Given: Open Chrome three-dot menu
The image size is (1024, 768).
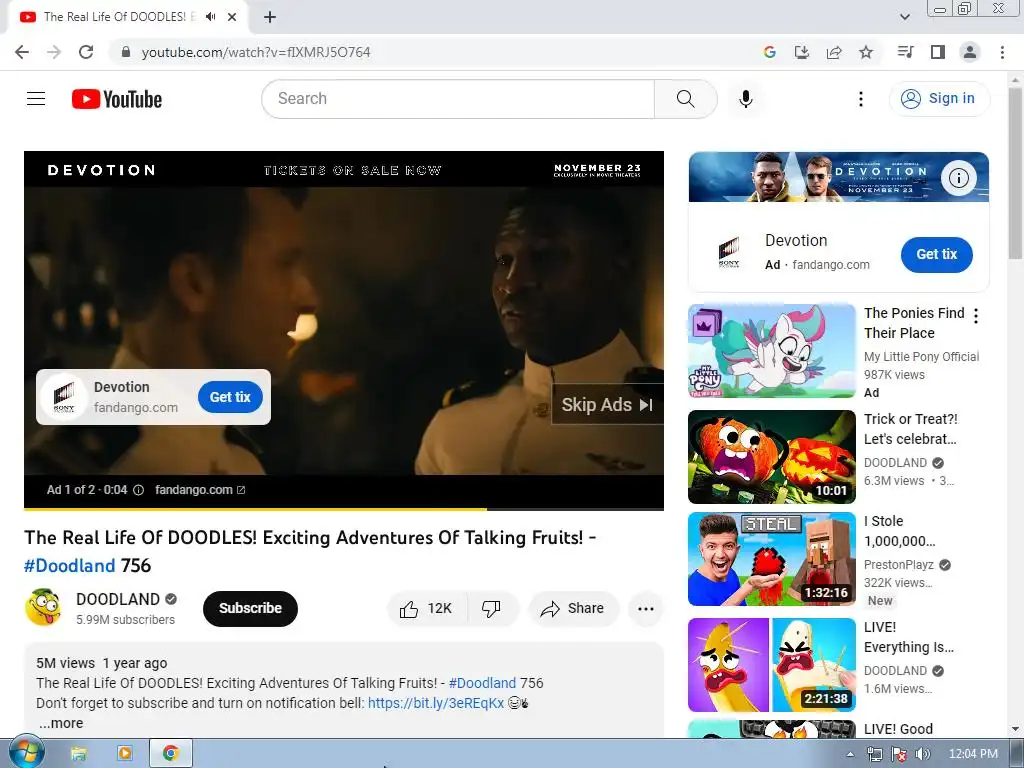Looking at the screenshot, I should coord(1002,52).
